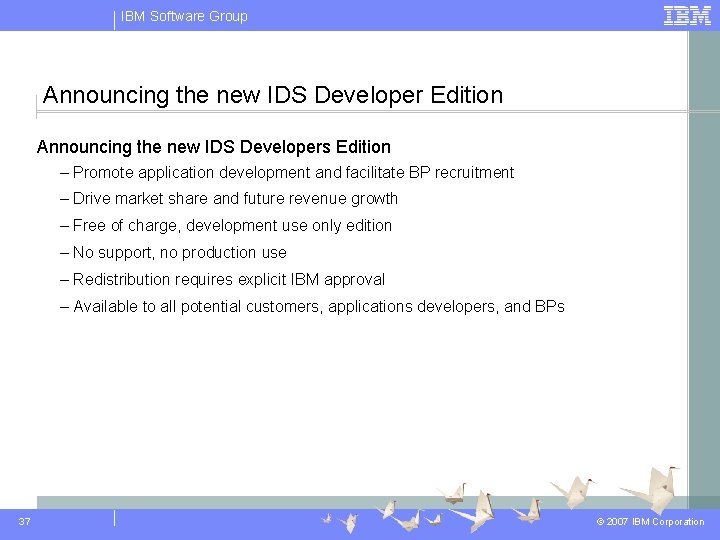This screenshot has height=540, width=720.
Task: Click the gray-green vertical sidebar band
Action: pos(704,264)
